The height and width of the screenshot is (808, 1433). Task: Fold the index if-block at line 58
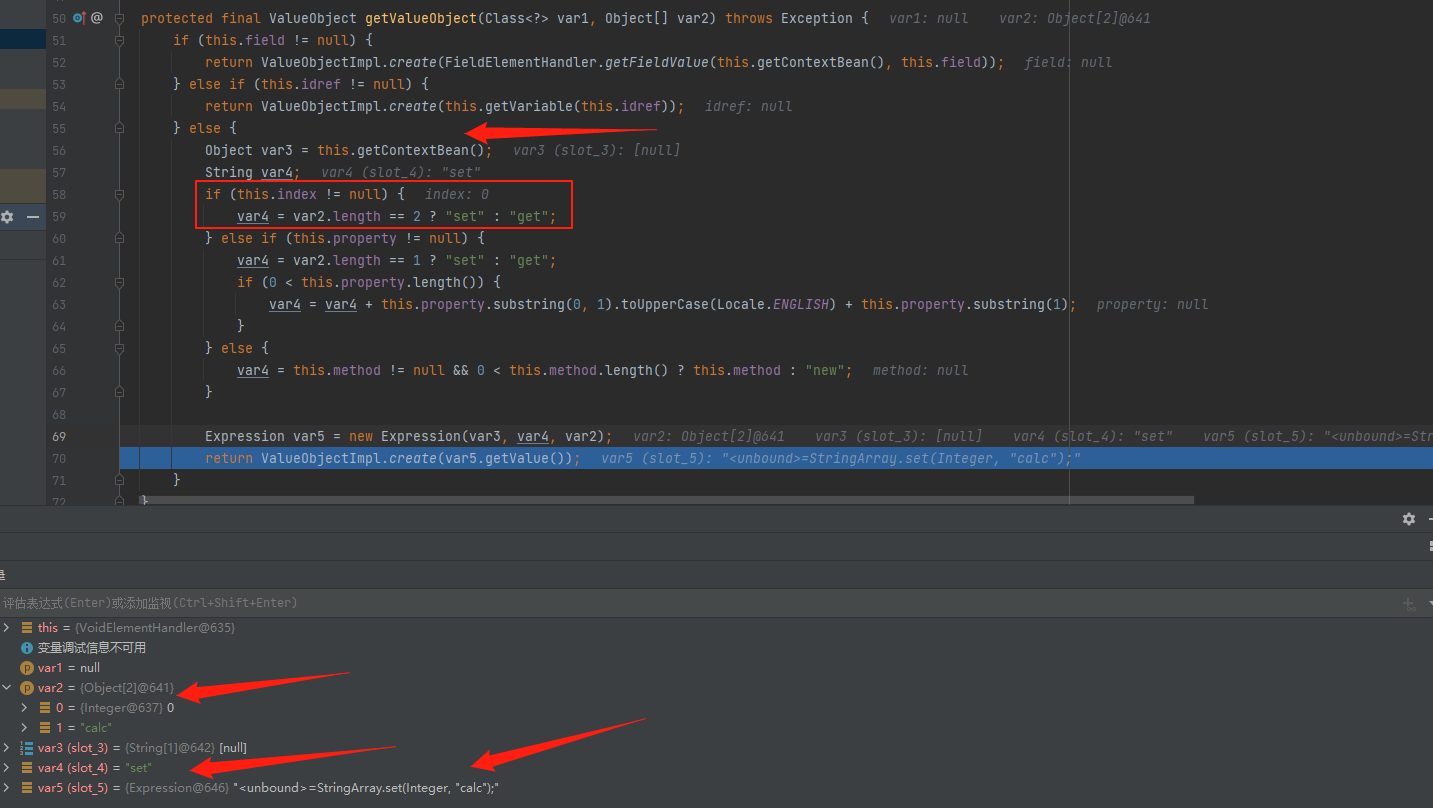[x=119, y=194]
